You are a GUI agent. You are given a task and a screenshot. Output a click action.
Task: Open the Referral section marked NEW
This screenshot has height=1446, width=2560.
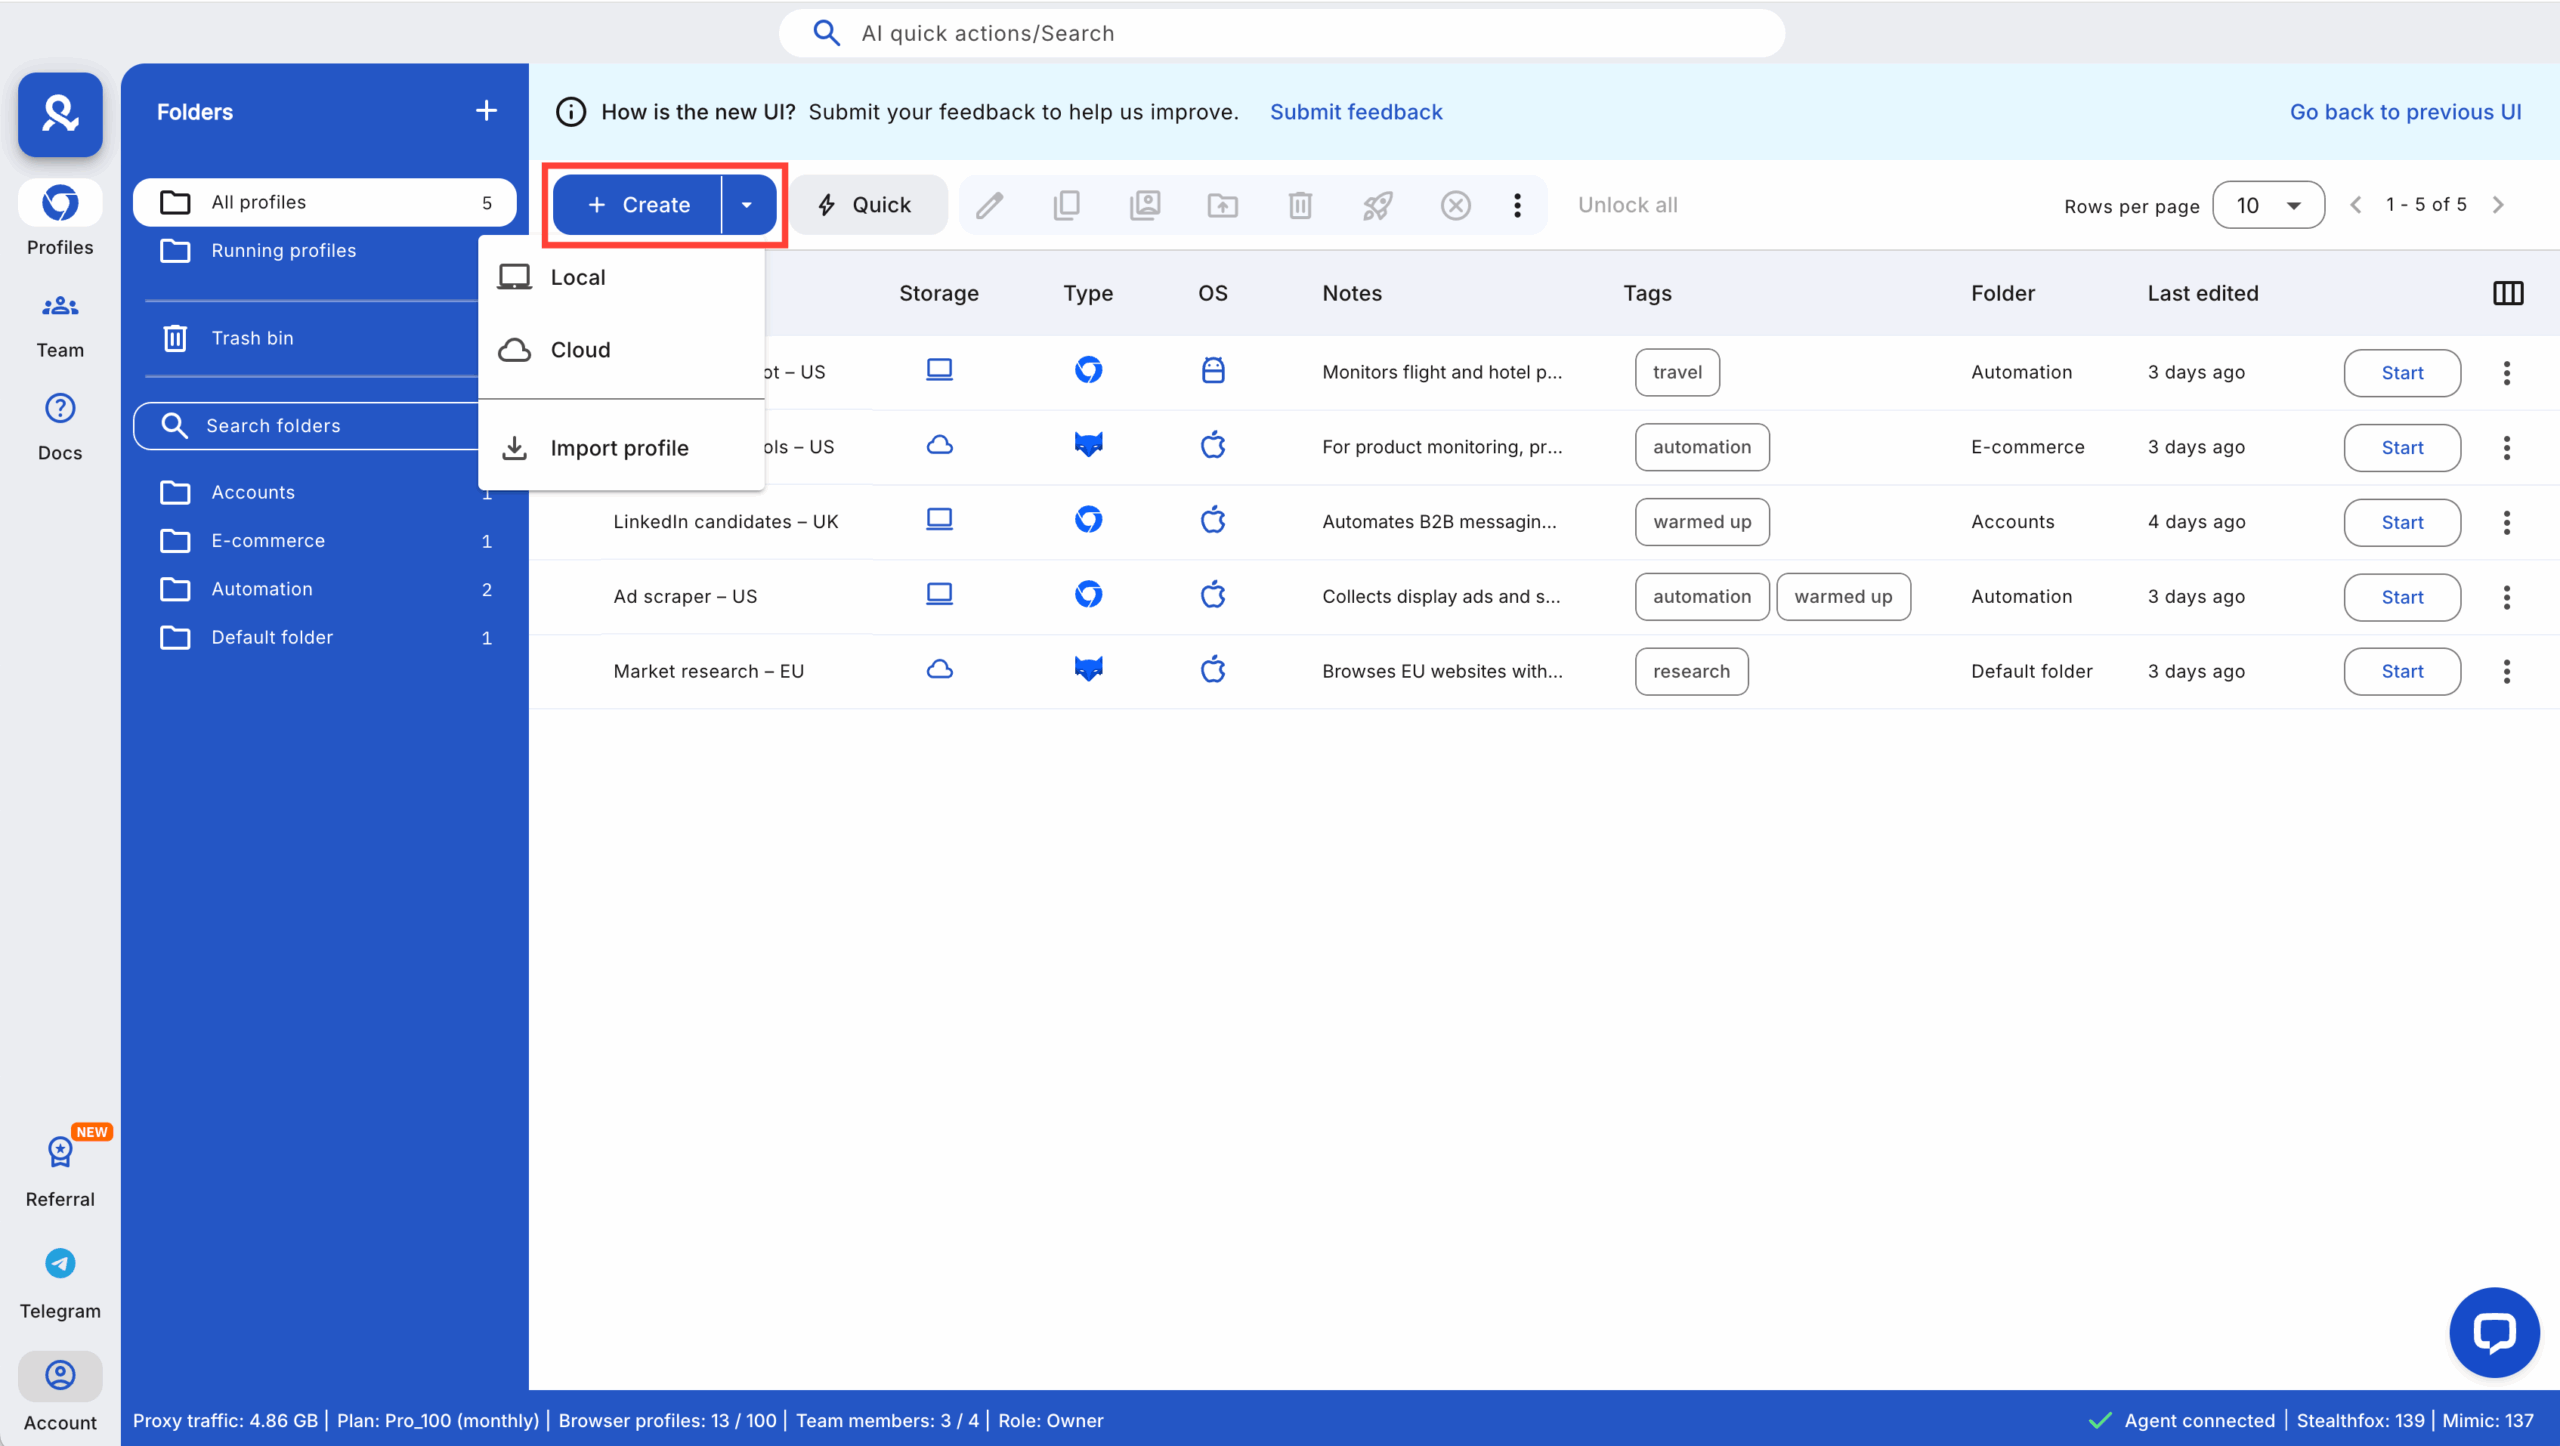[x=59, y=1168]
